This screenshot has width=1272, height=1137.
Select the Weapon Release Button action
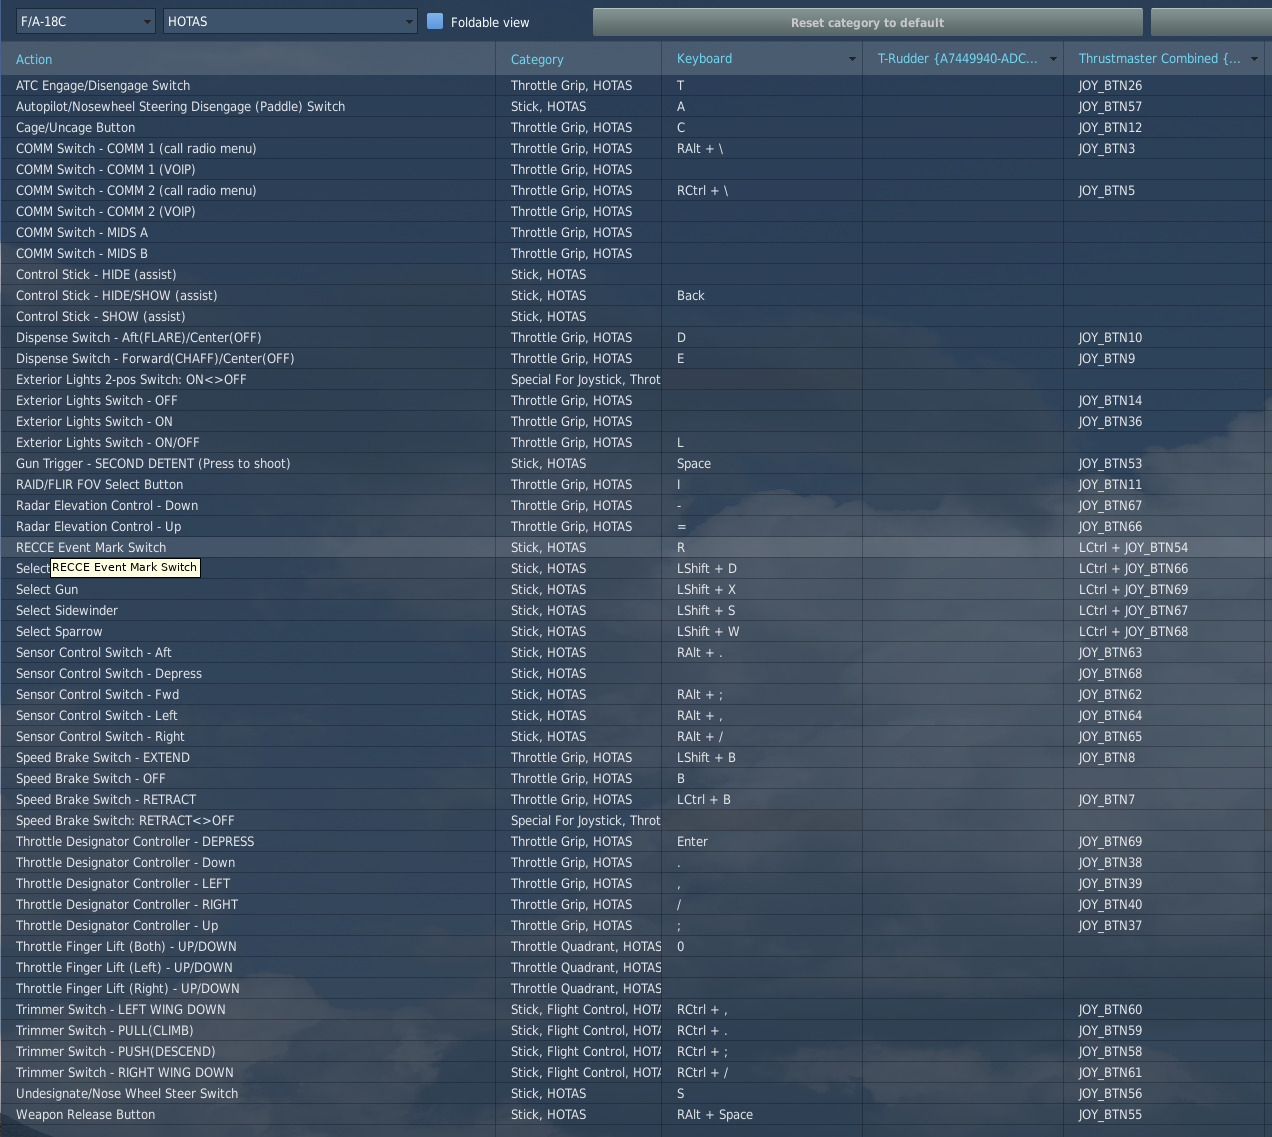86,1115
